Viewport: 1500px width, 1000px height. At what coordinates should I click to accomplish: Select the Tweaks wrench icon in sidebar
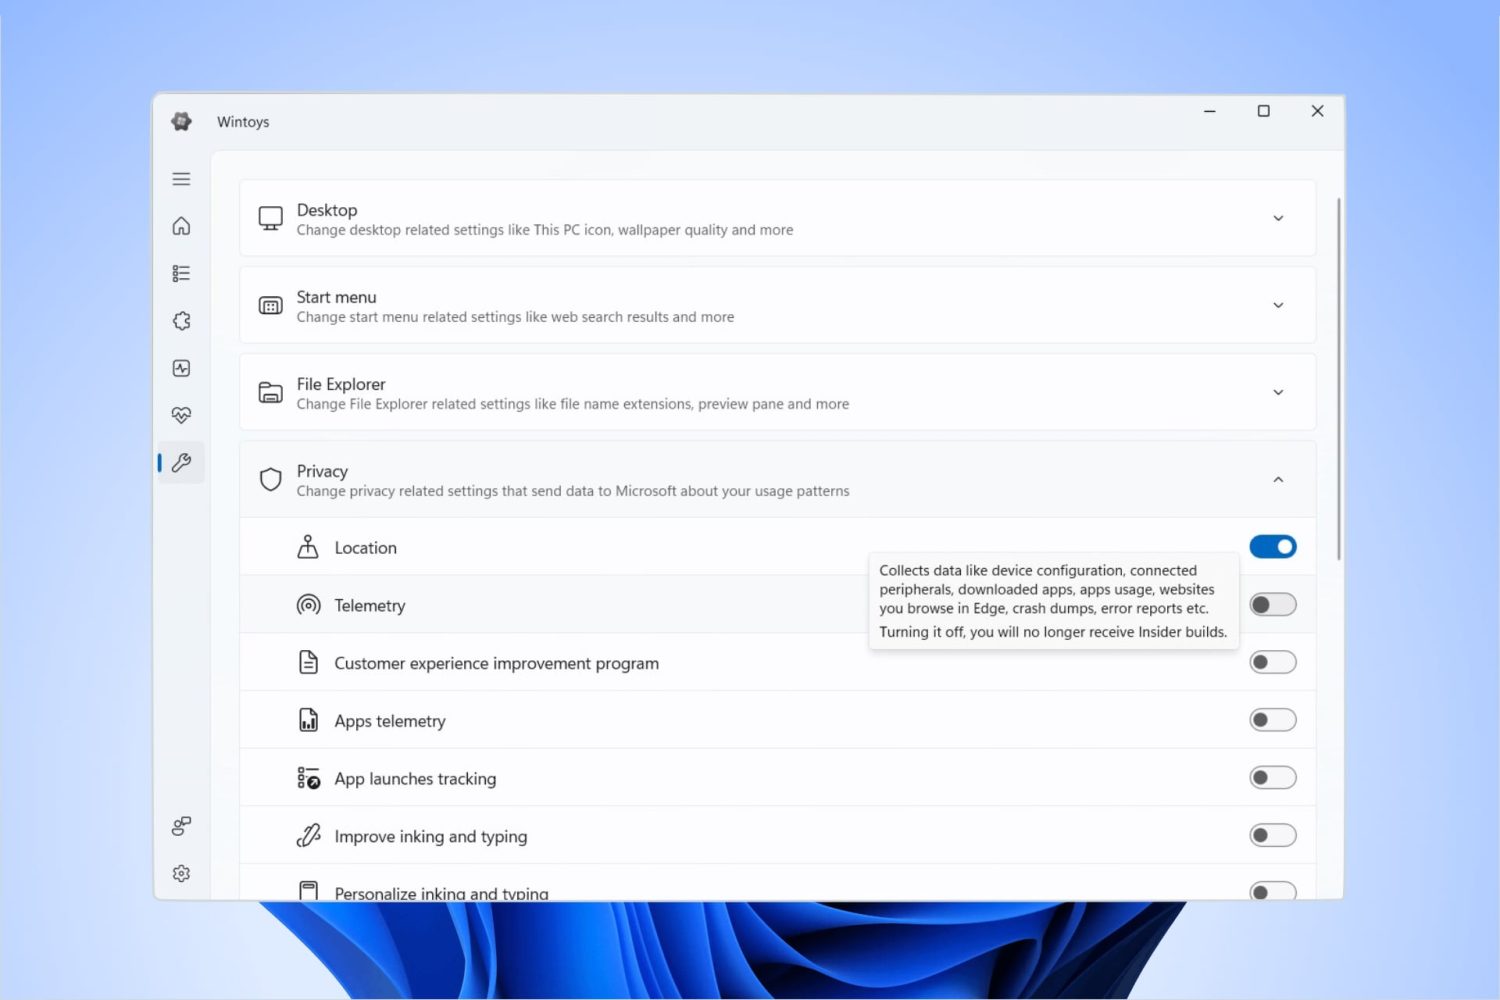point(181,463)
